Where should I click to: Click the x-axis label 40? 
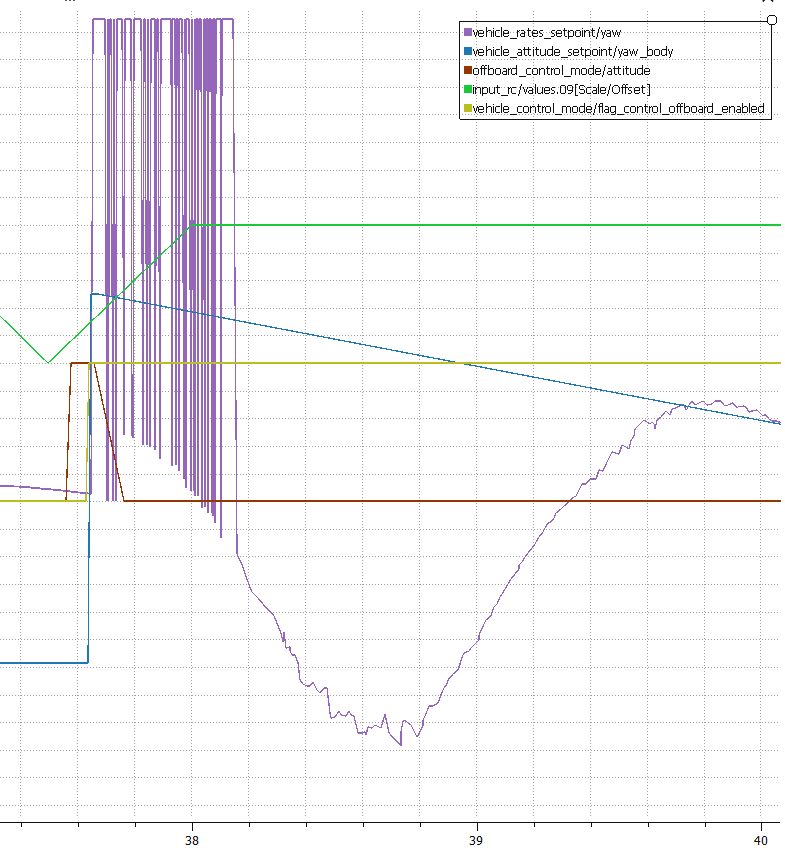pyautogui.click(x=760, y=840)
